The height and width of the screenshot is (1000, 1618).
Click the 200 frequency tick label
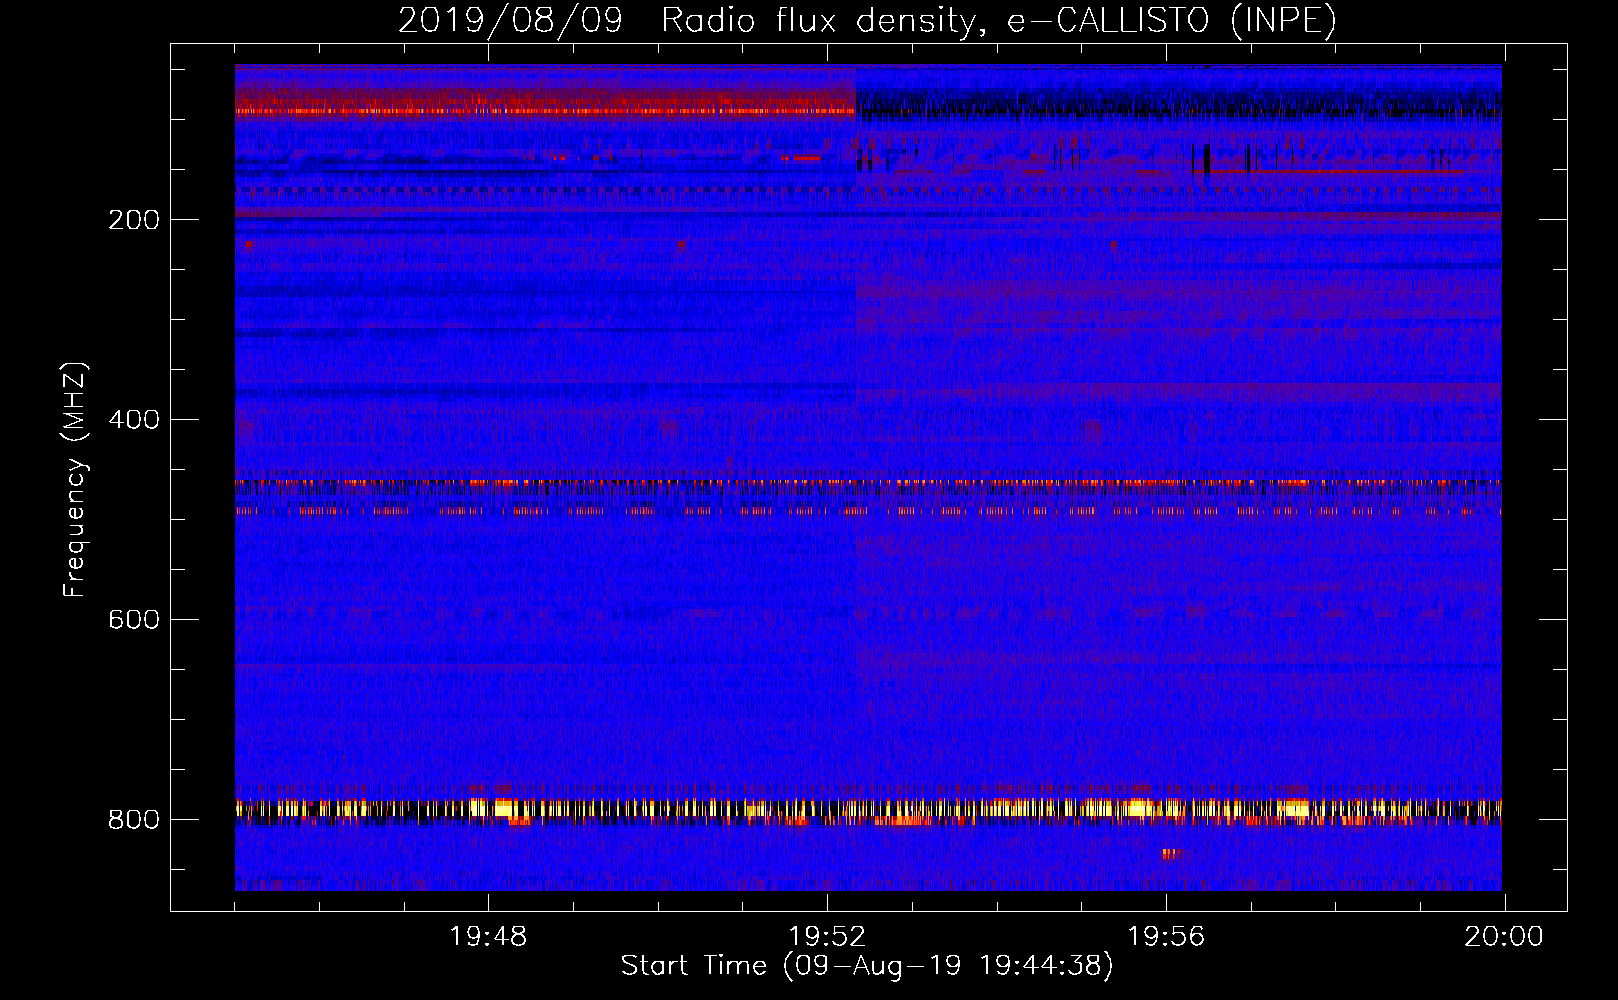134,219
